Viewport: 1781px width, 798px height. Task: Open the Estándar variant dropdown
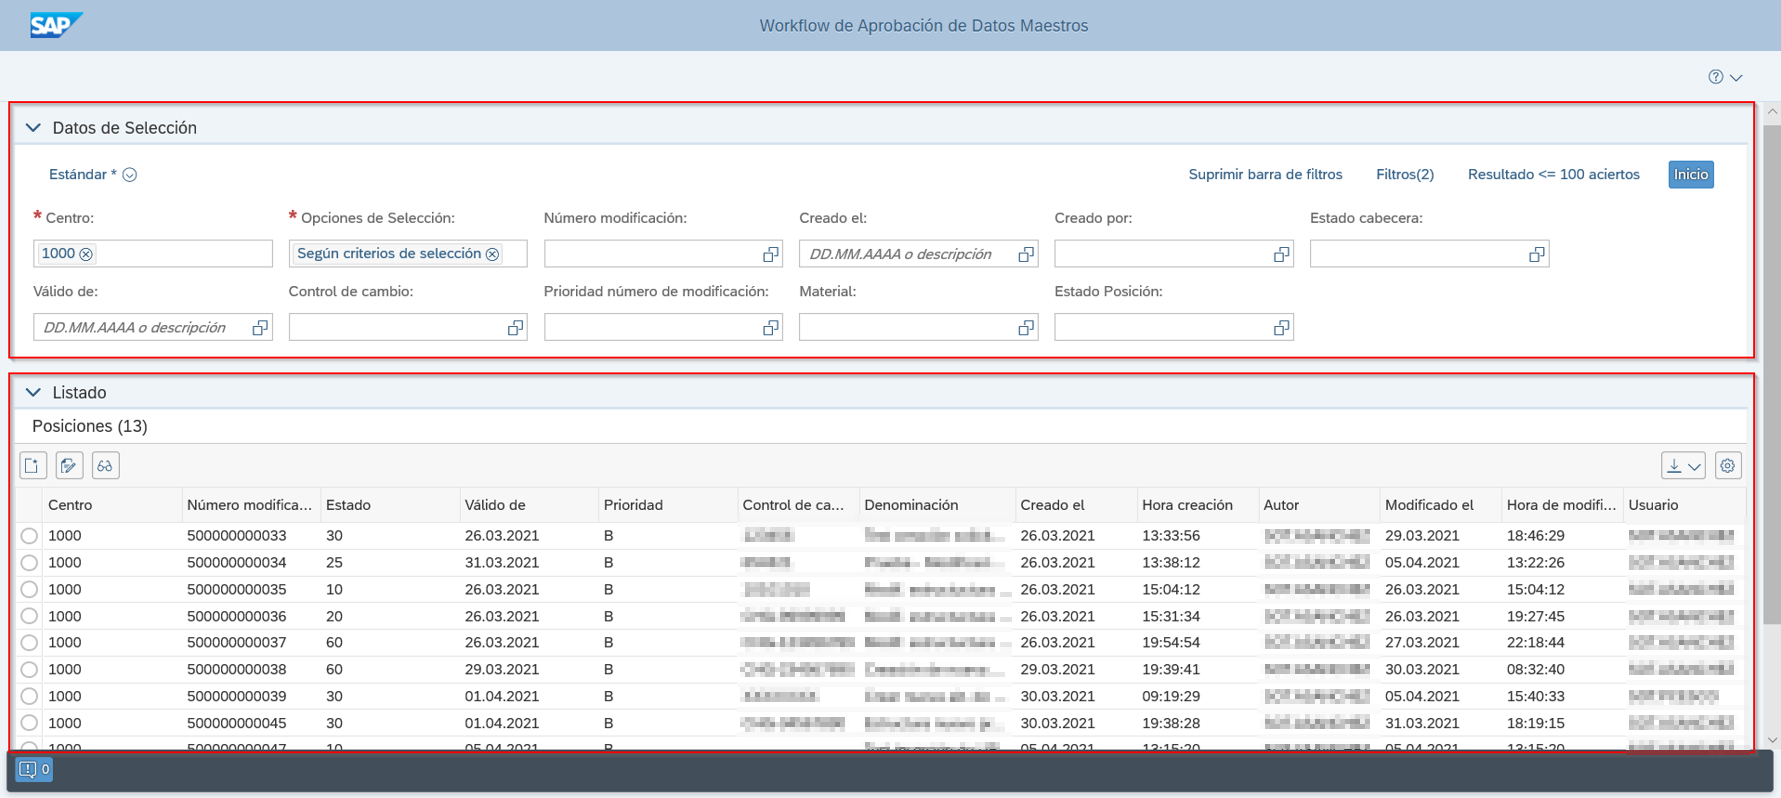point(130,175)
